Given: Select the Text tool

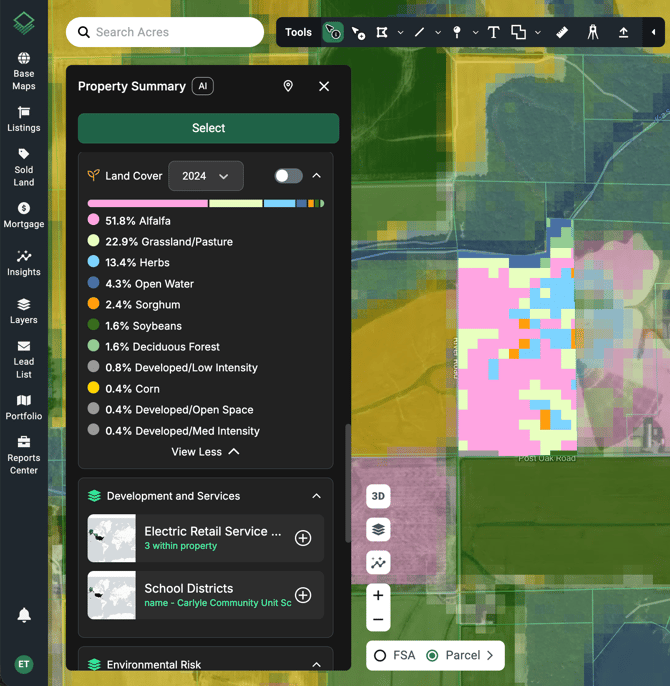Looking at the screenshot, I should 494,32.
